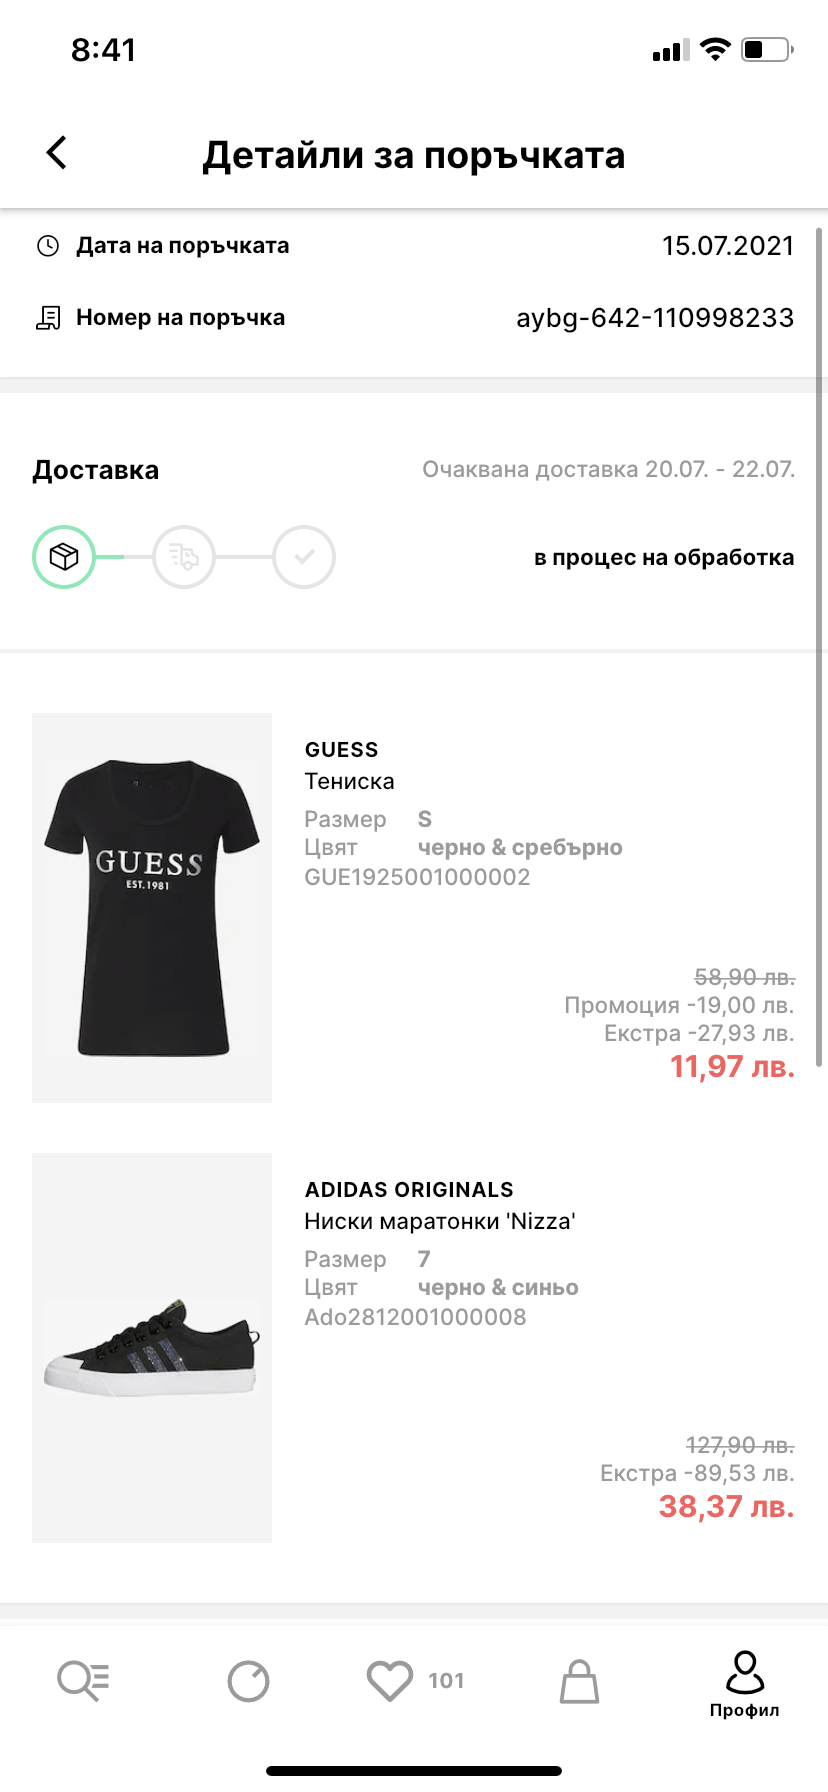Tap the Ниски маратонки 'Nizza' product title
The width and height of the screenshot is (828, 1792).
point(440,1221)
